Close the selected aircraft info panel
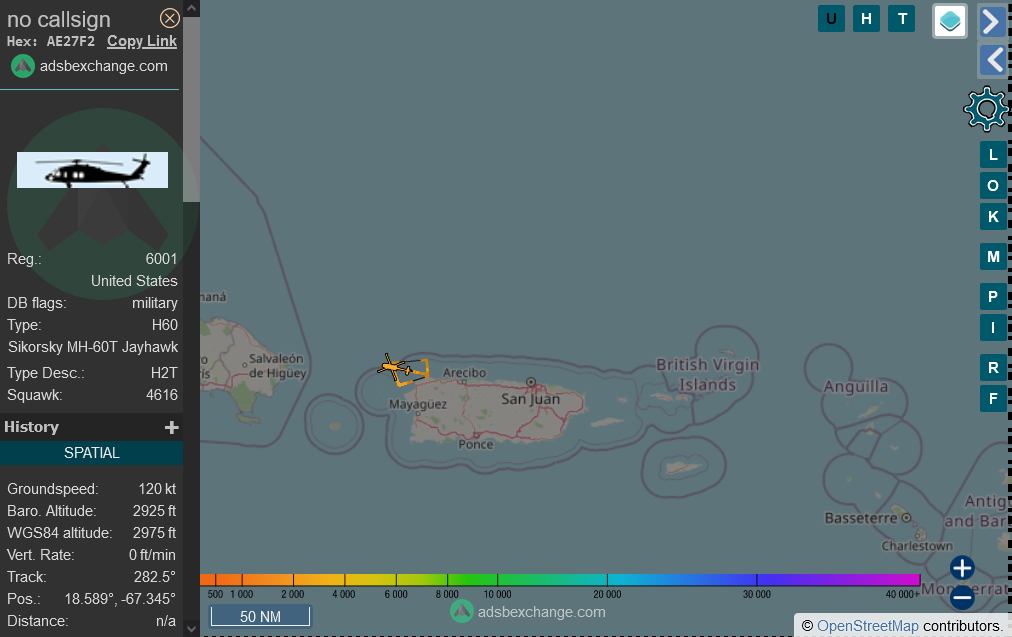 [170, 18]
